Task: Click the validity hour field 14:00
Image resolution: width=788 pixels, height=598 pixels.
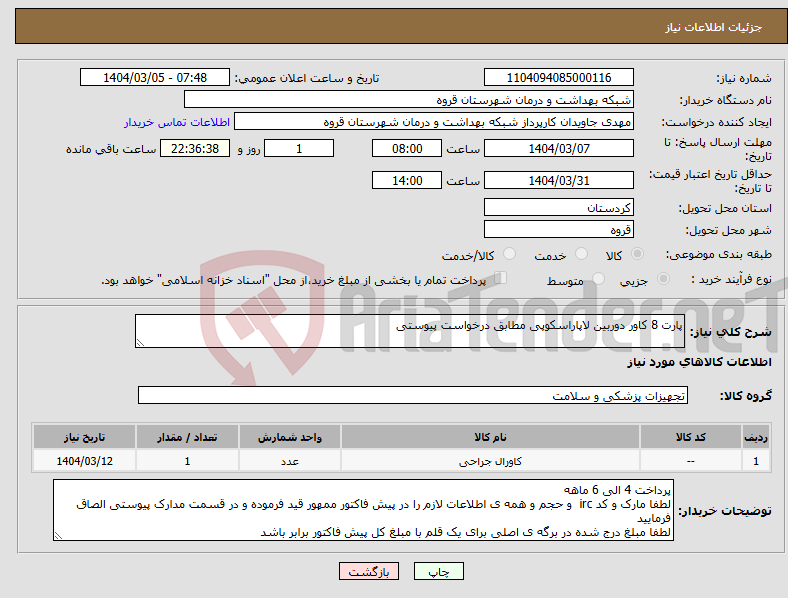Action: [407, 180]
